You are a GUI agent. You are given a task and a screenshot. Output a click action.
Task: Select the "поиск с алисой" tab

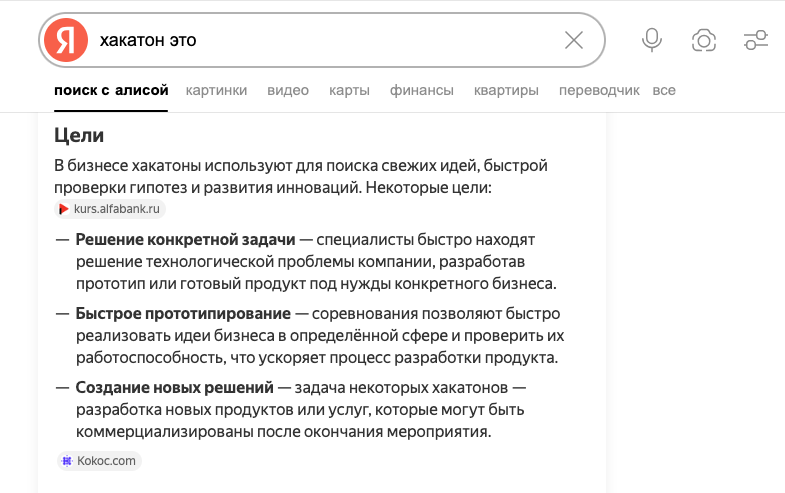(x=111, y=90)
